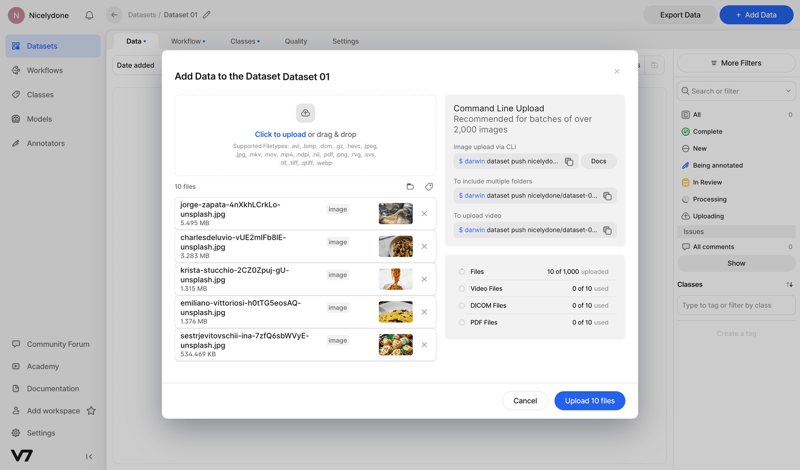Viewport: 800px width, 470px height.
Task: Click the Nicelydone avatar
Action: coord(16,15)
